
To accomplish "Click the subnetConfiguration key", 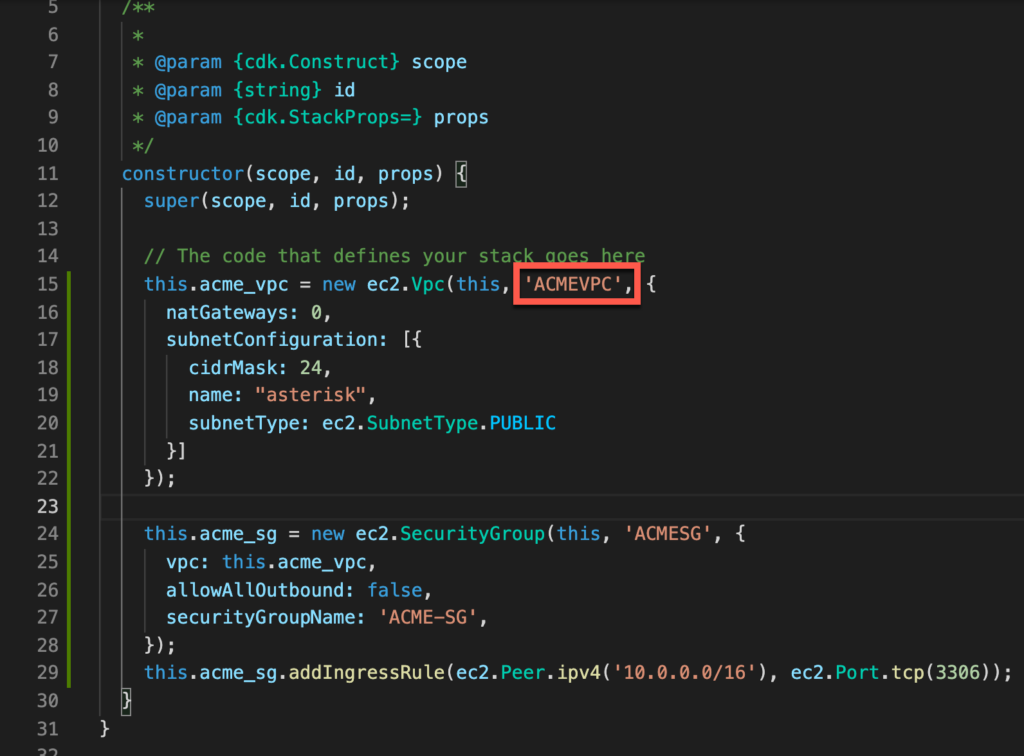I will (x=271, y=339).
